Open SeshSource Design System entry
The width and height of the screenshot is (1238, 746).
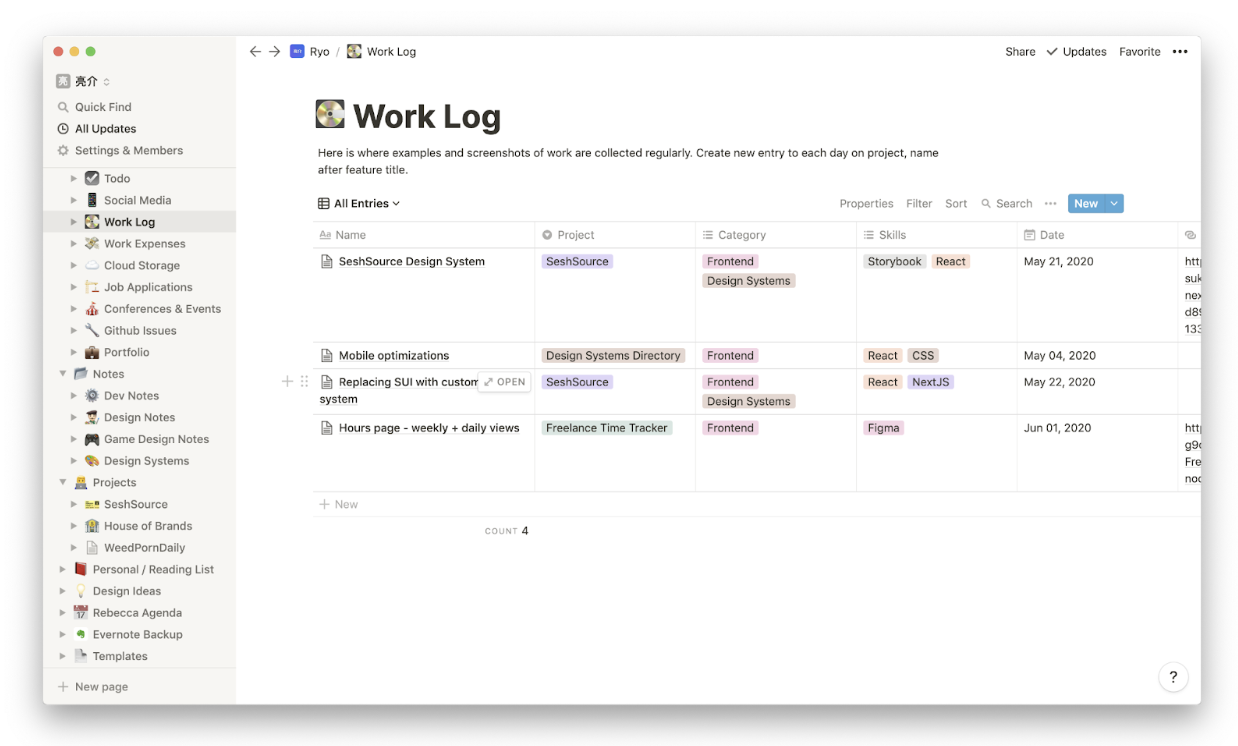click(x=411, y=261)
